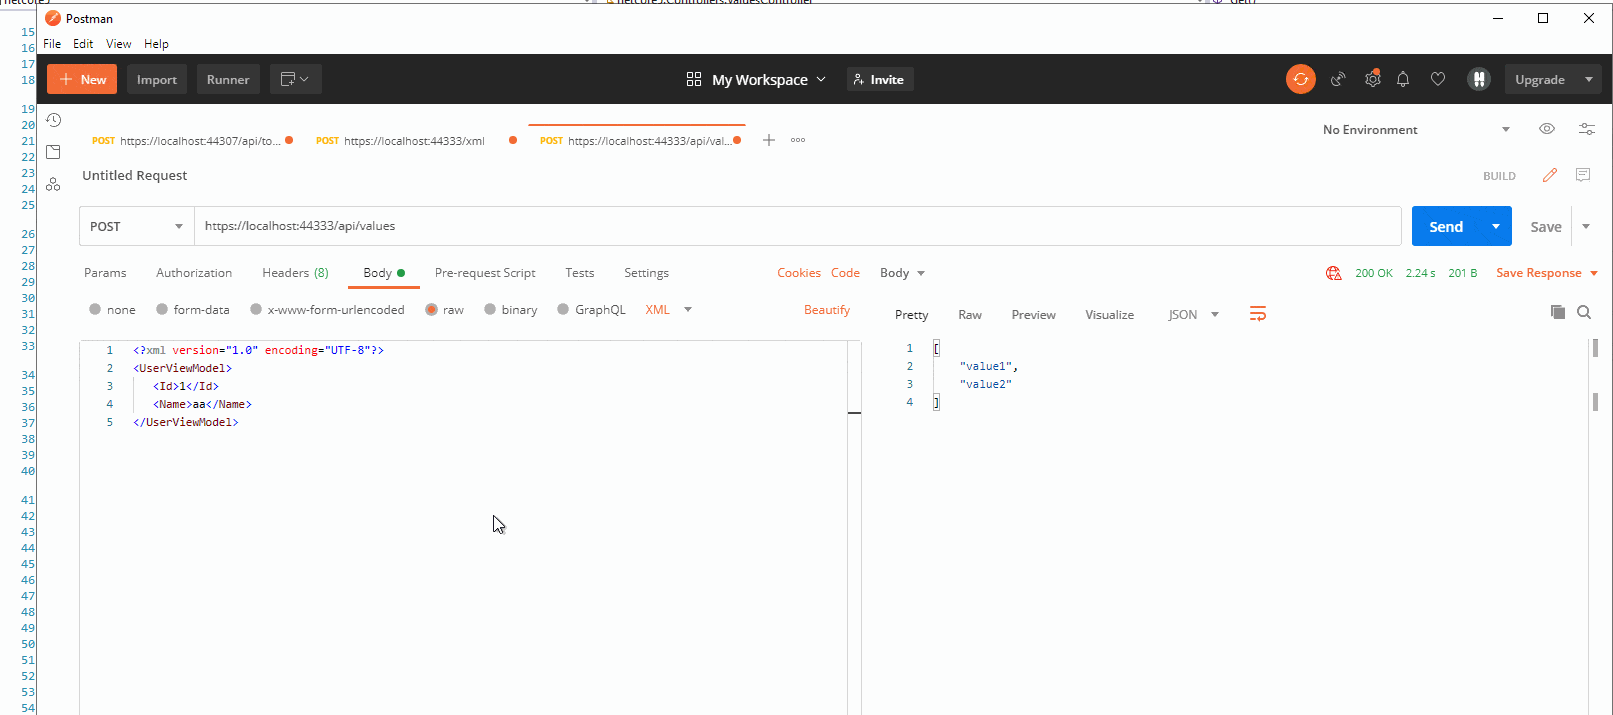Open manage environments sliders icon
This screenshot has width=1613, height=715.
(1587, 129)
